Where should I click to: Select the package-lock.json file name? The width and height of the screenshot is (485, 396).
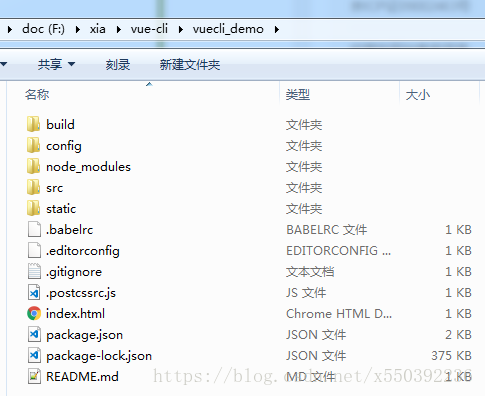[99, 356]
